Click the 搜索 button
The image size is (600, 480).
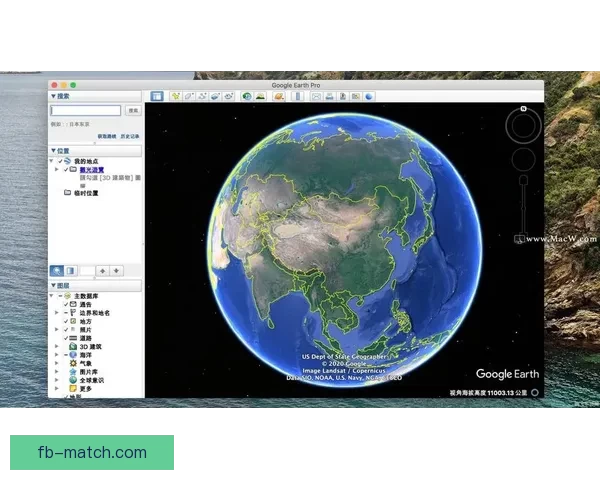(x=133, y=111)
